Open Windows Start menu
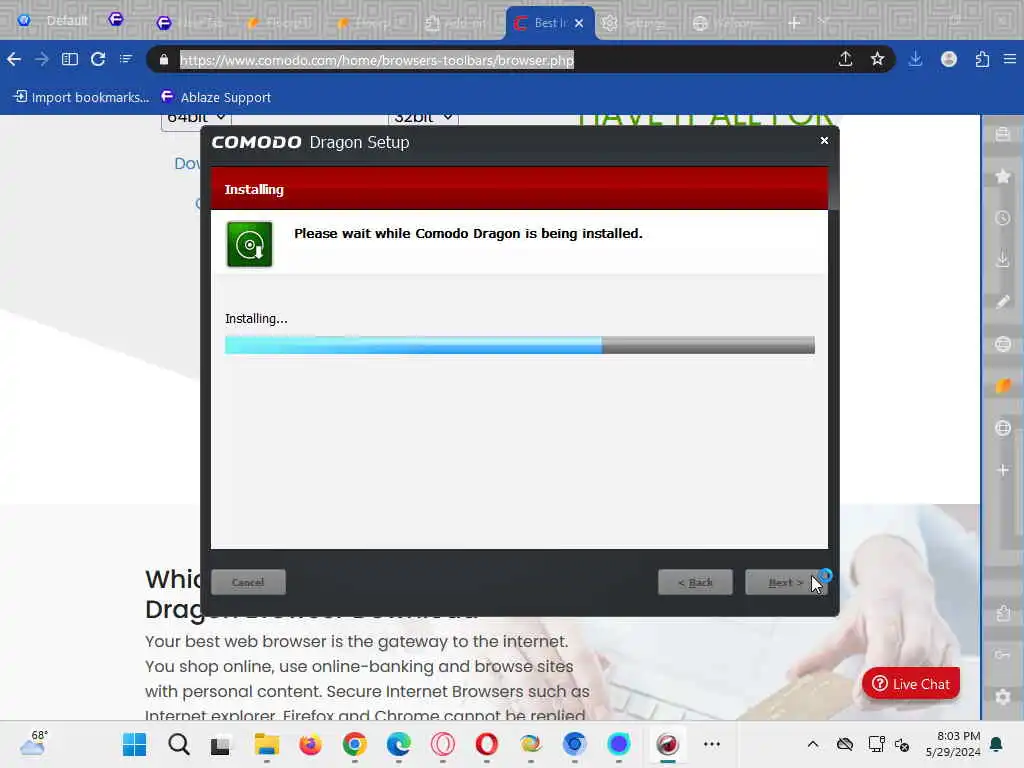Screen dimensions: 1024x768 pos(135,744)
